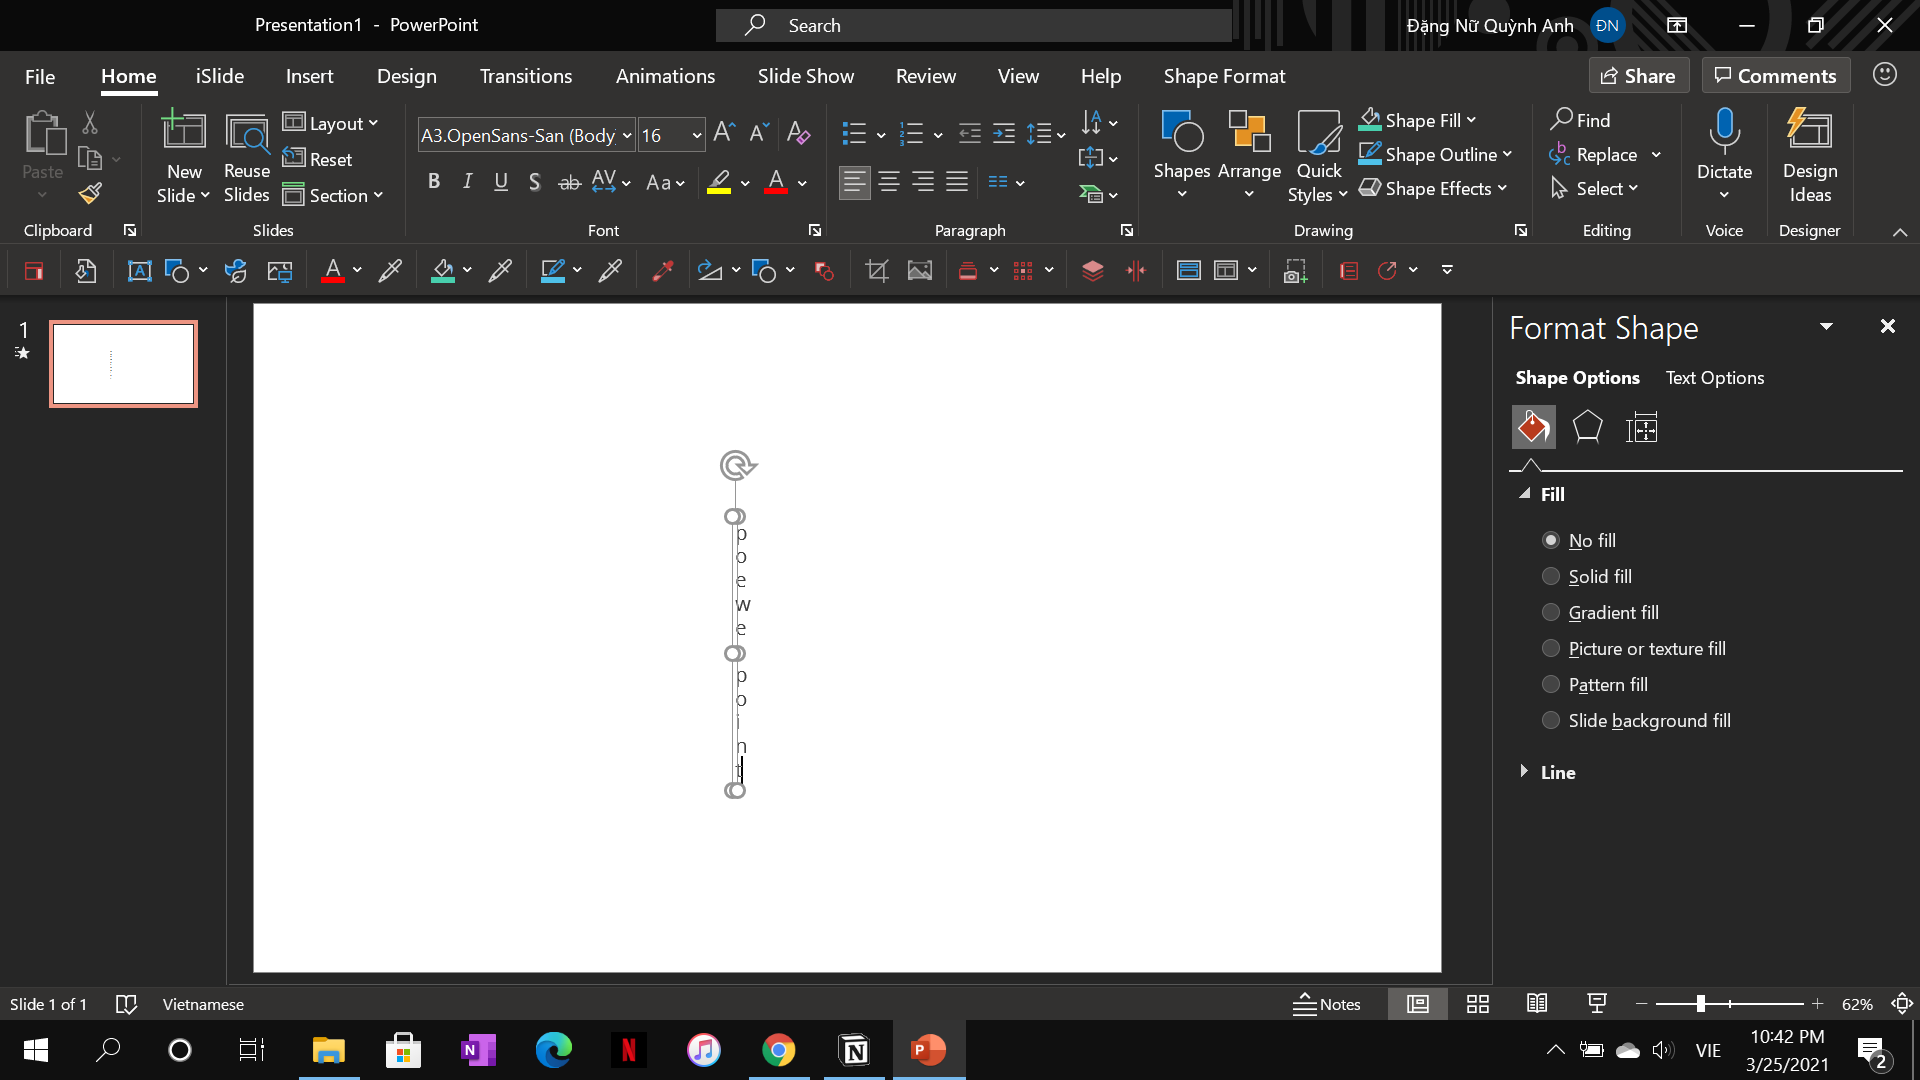Viewport: 1920px width, 1080px height.
Task: Click the Share button
Action: tap(1638, 76)
